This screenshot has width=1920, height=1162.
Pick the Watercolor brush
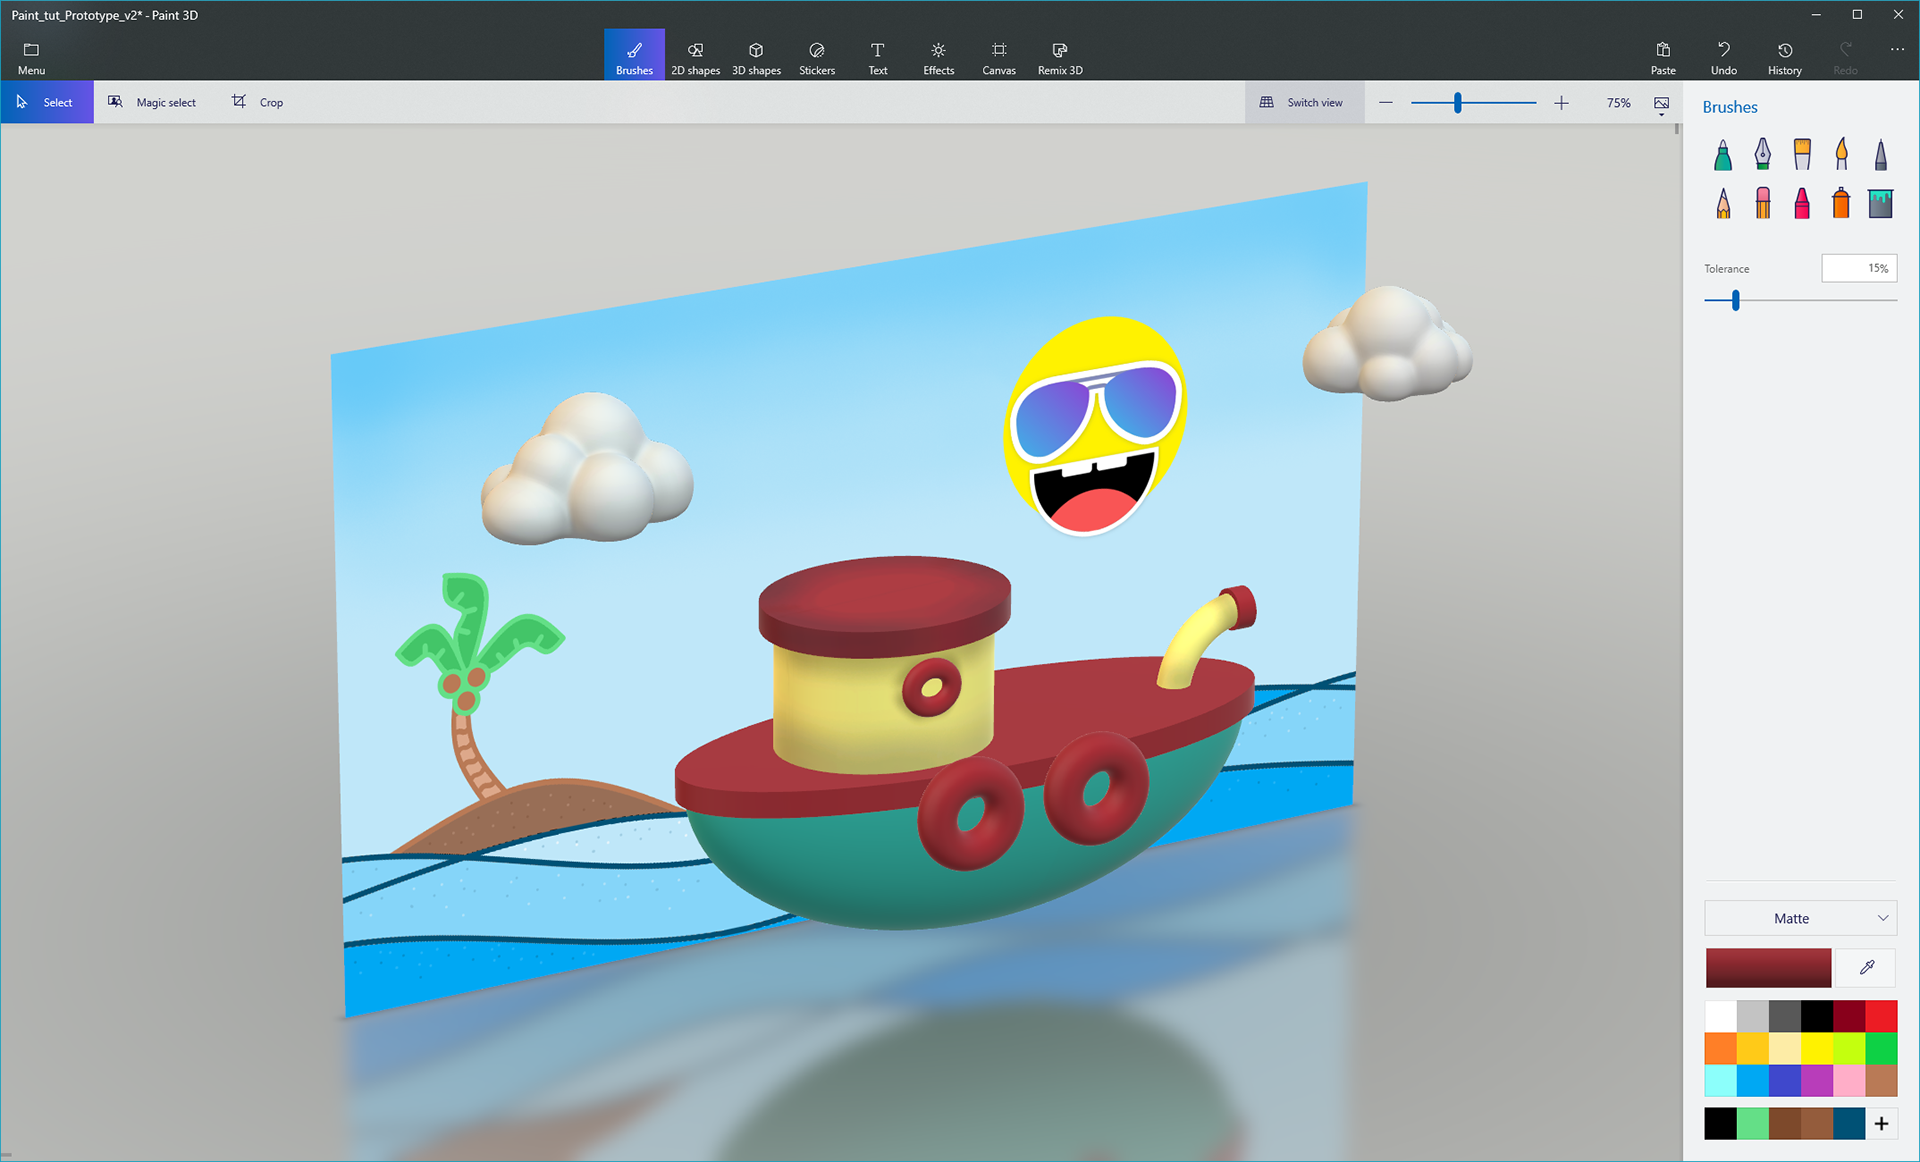[x=1841, y=155]
